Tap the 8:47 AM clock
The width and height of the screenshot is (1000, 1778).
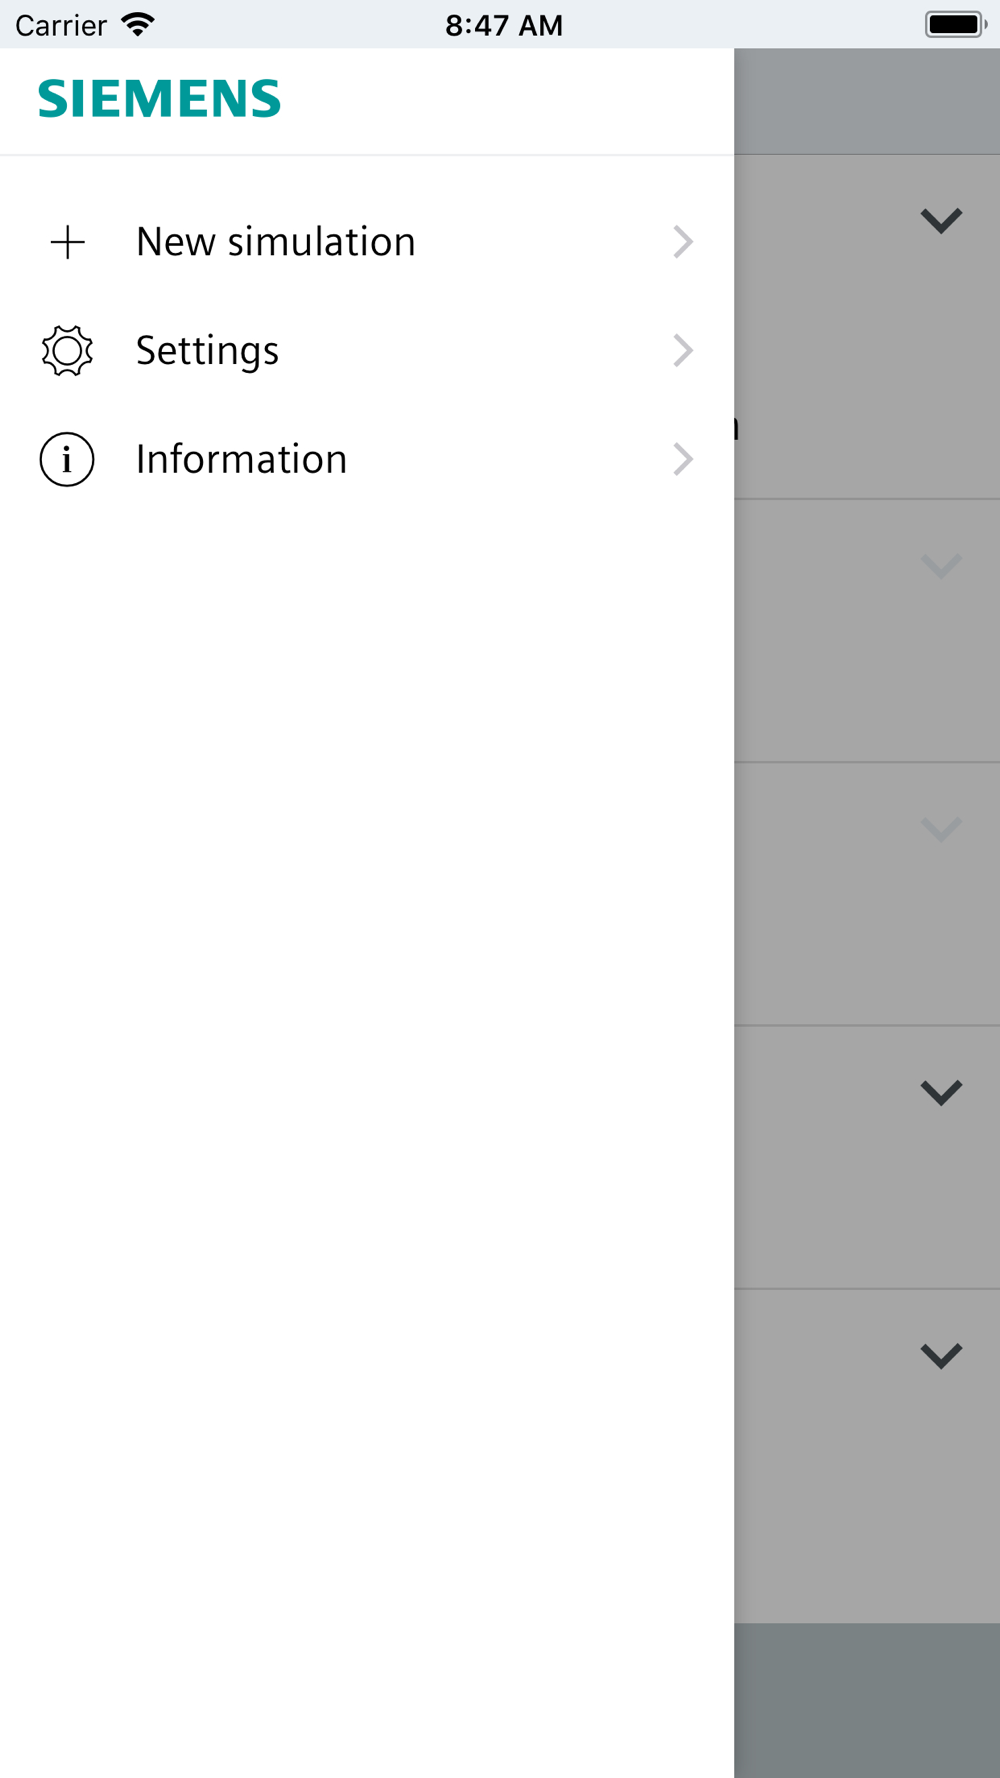(504, 25)
